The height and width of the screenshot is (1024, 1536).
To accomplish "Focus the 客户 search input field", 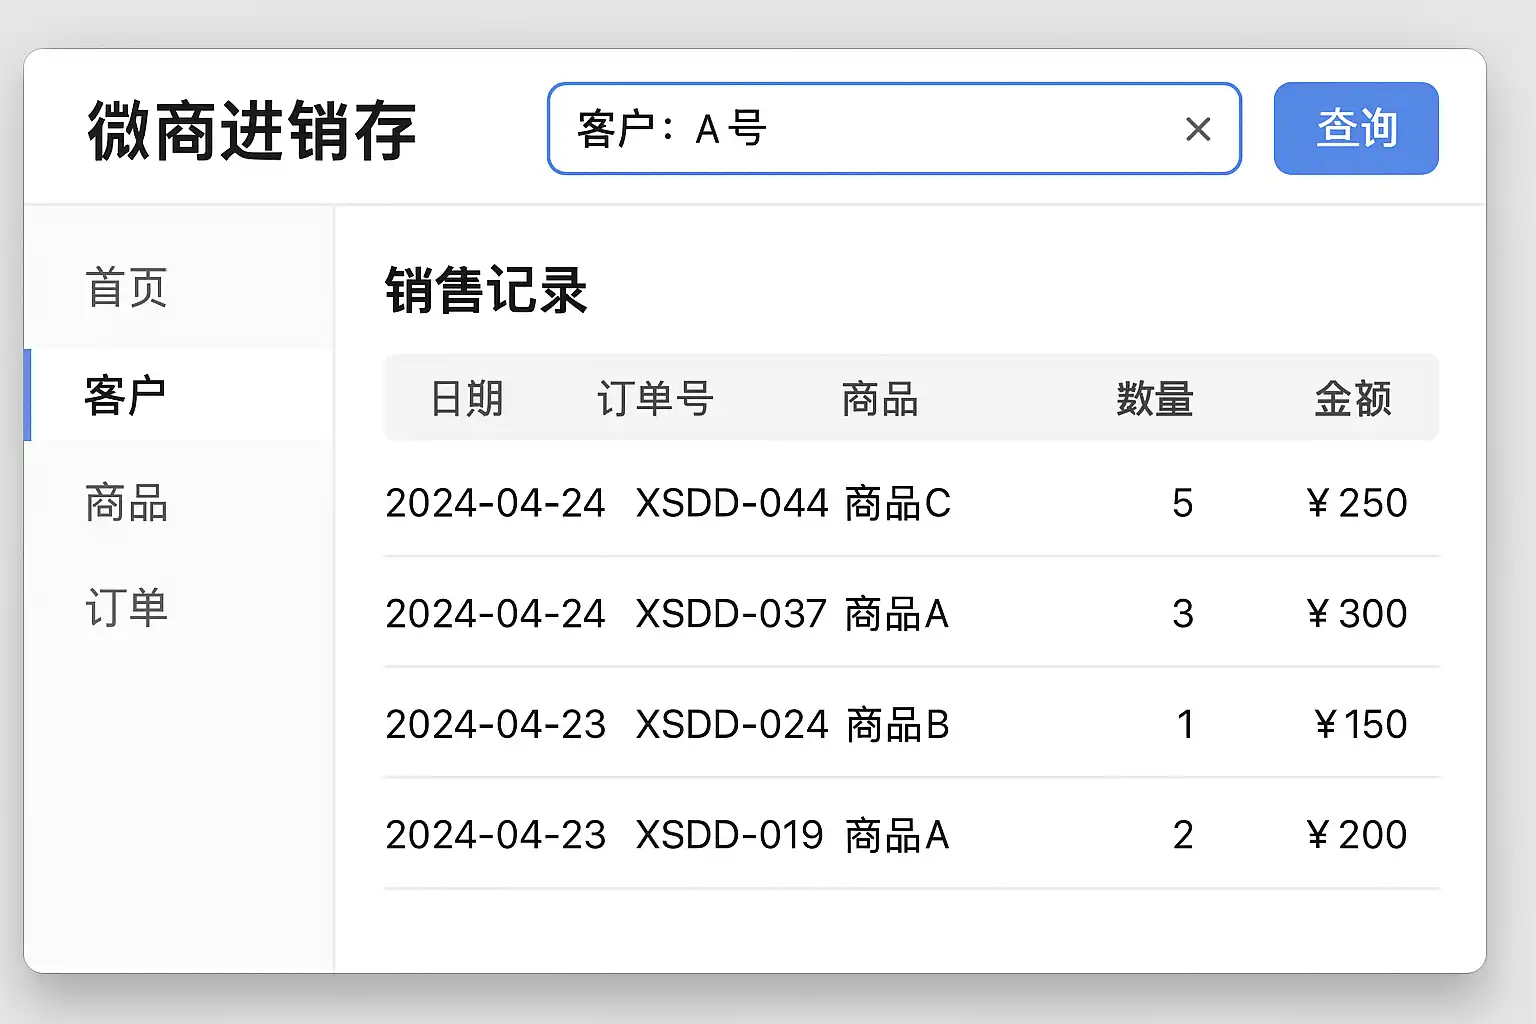I will (x=860, y=129).
